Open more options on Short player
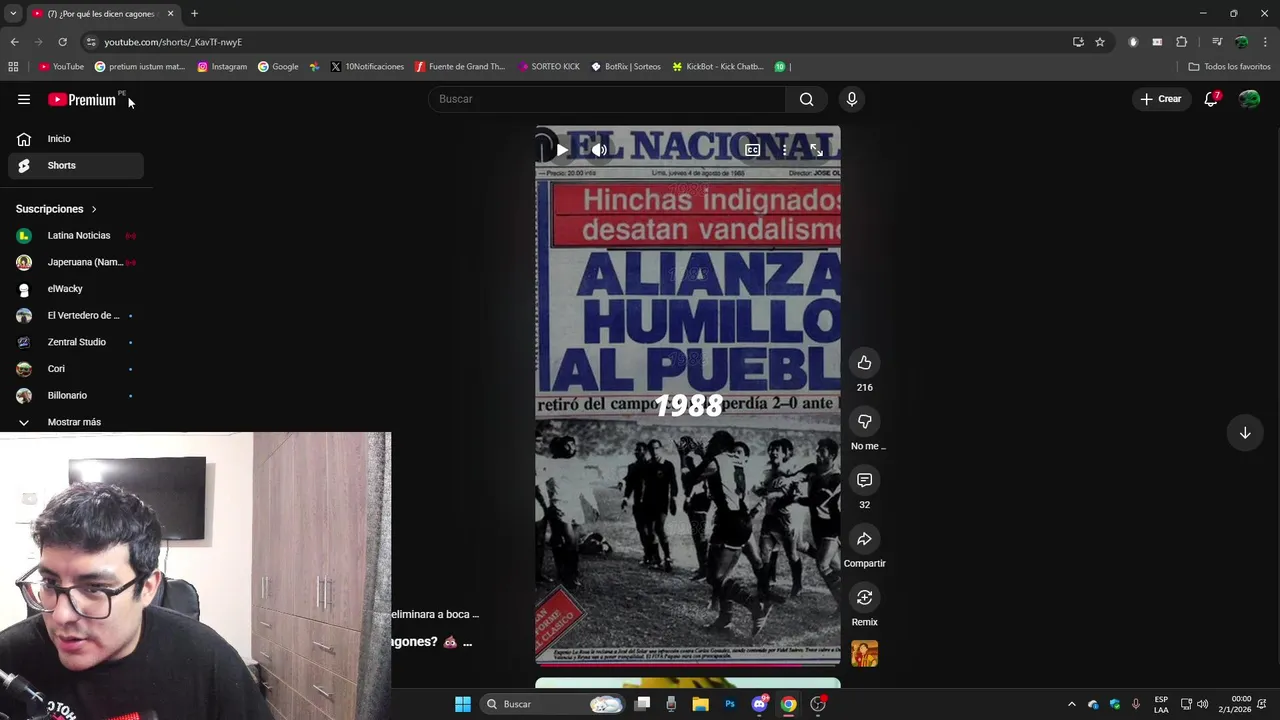This screenshot has height=720, width=1280. tap(784, 150)
